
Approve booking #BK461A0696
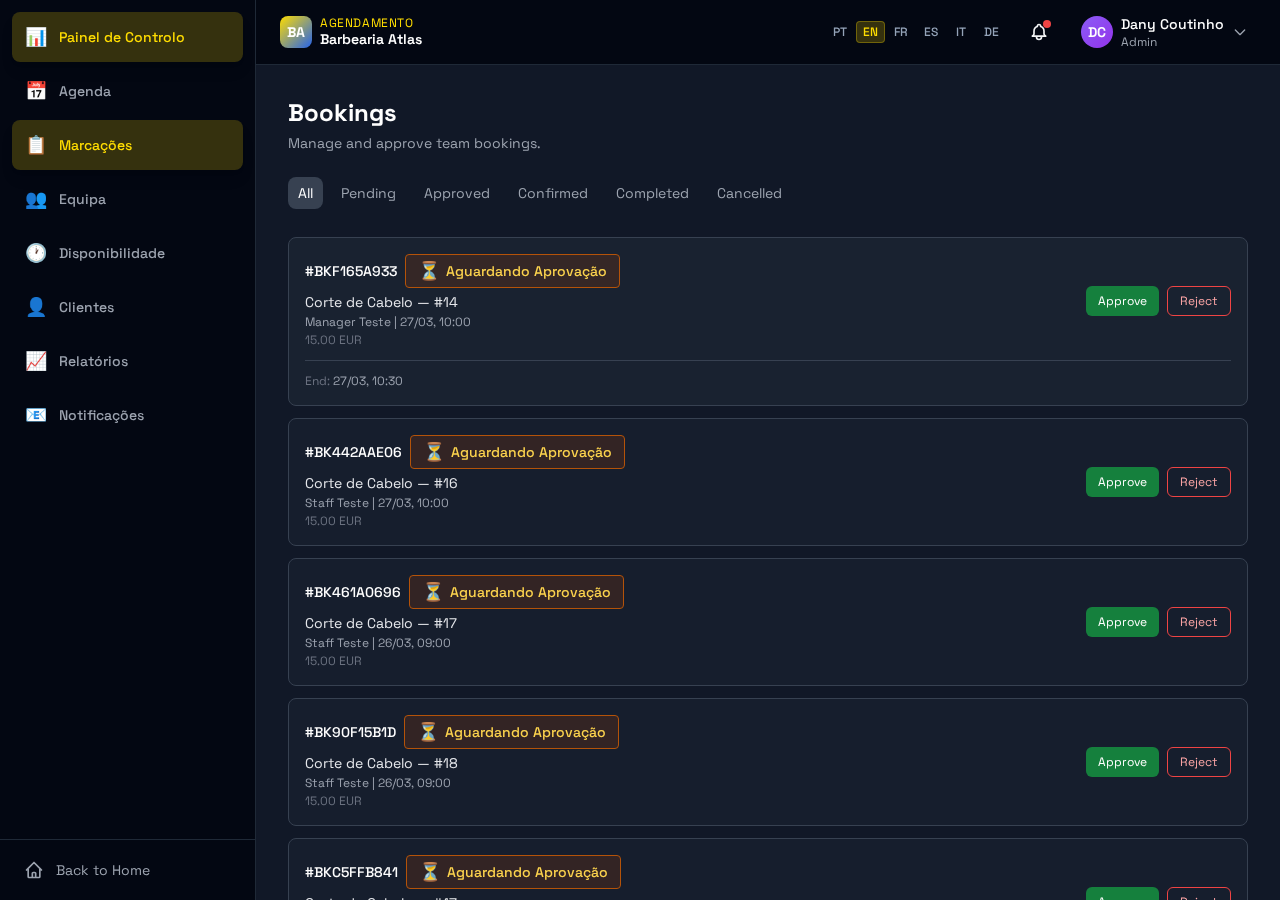(1122, 622)
